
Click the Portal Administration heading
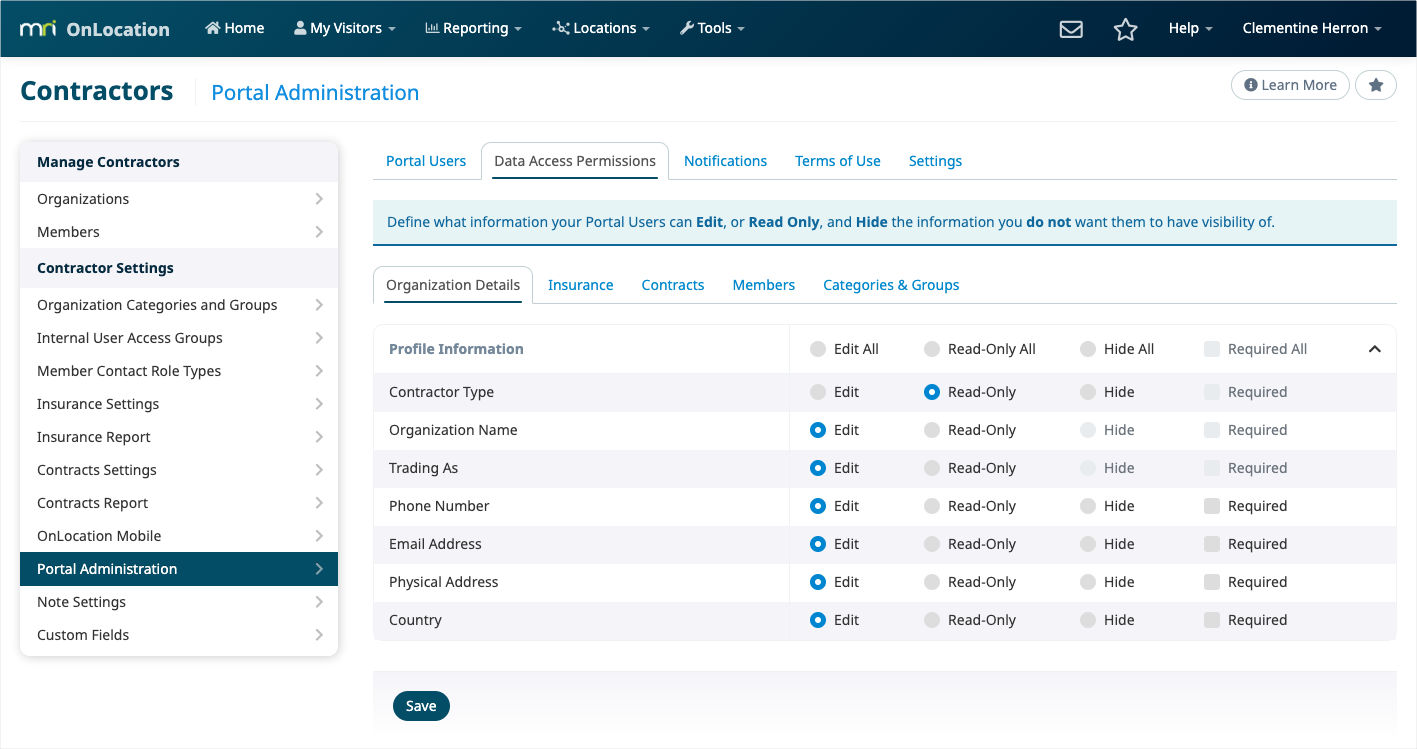[315, 92]
